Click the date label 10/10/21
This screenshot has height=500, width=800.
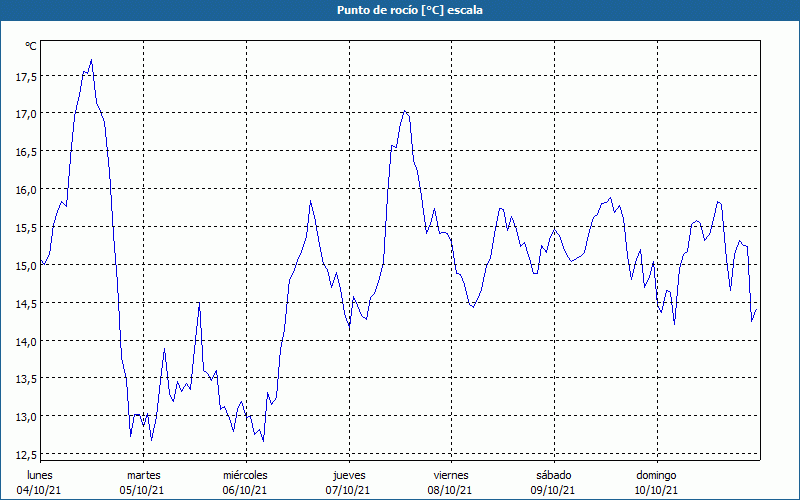coord(656,490)
